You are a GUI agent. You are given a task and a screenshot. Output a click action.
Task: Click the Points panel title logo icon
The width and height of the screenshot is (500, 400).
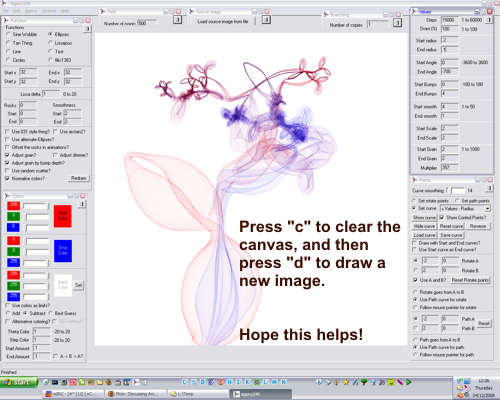[415, 180]
